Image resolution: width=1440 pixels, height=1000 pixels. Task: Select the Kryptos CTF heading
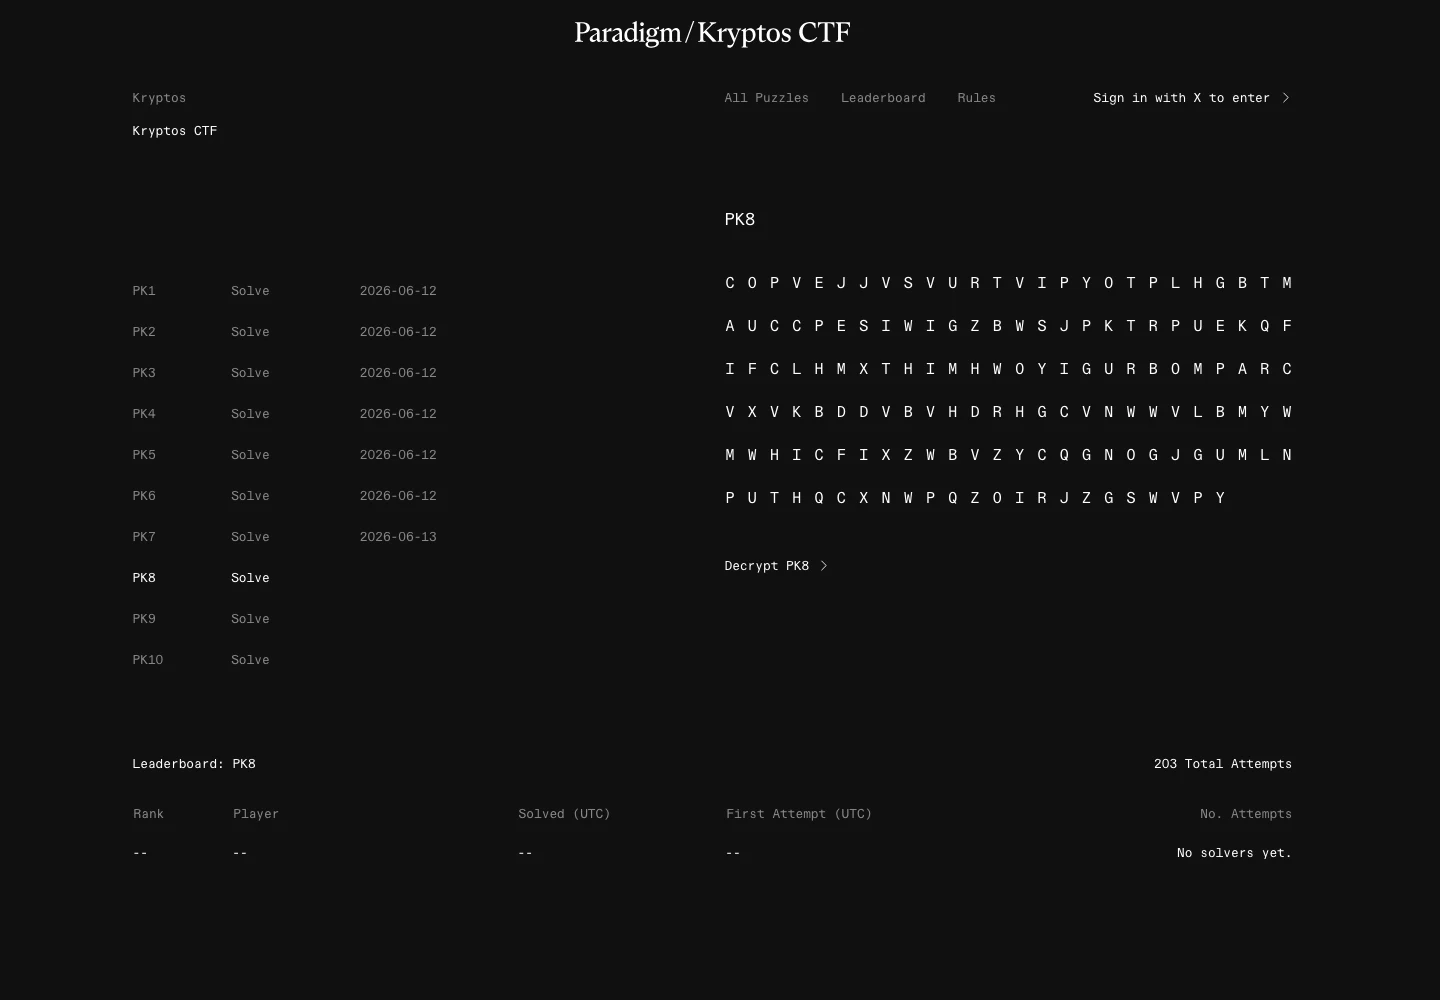(175, 131)
